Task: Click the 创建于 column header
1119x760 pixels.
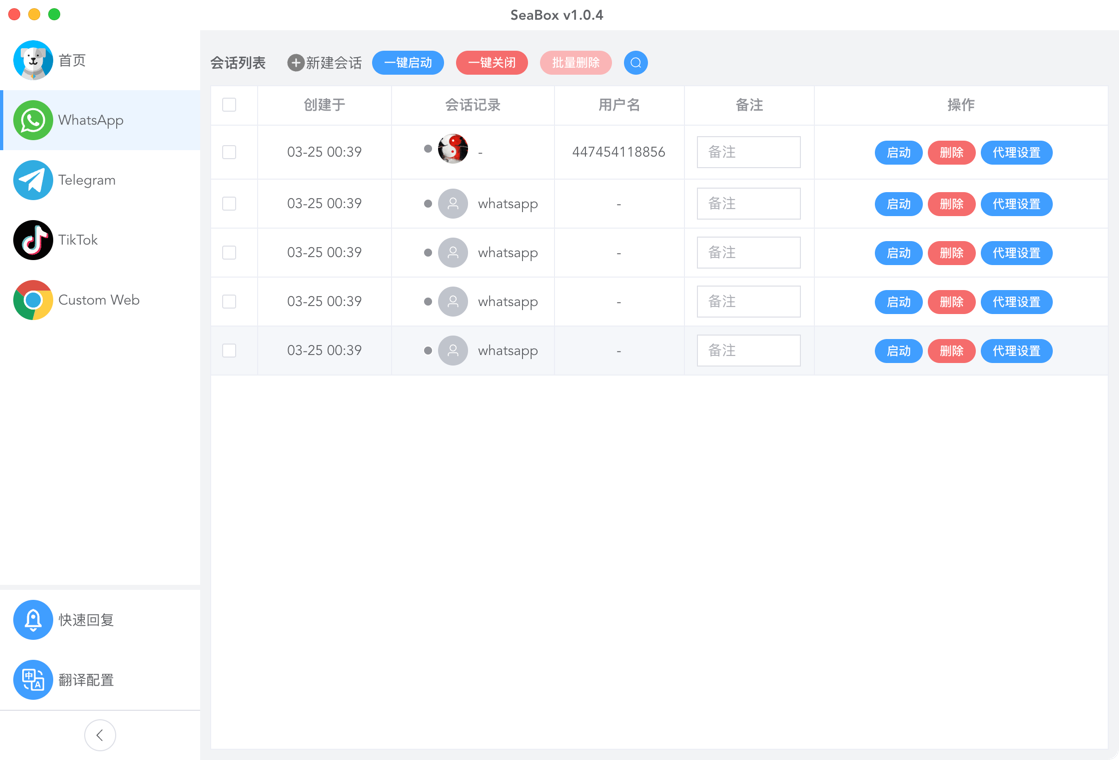Action: 325,105
